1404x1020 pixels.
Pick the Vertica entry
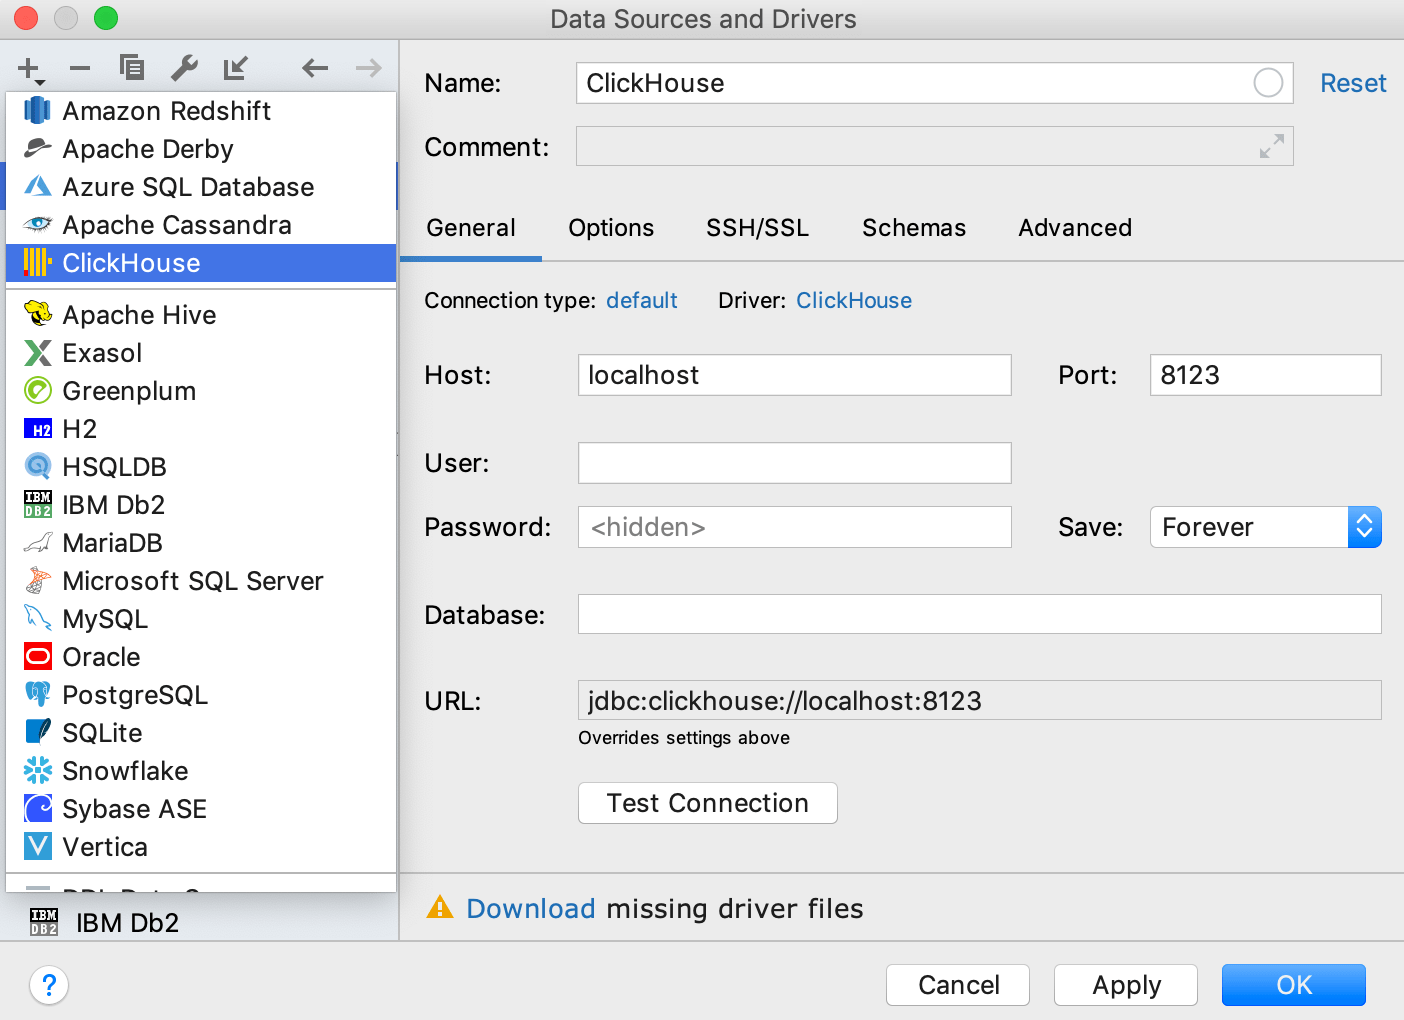201,847
